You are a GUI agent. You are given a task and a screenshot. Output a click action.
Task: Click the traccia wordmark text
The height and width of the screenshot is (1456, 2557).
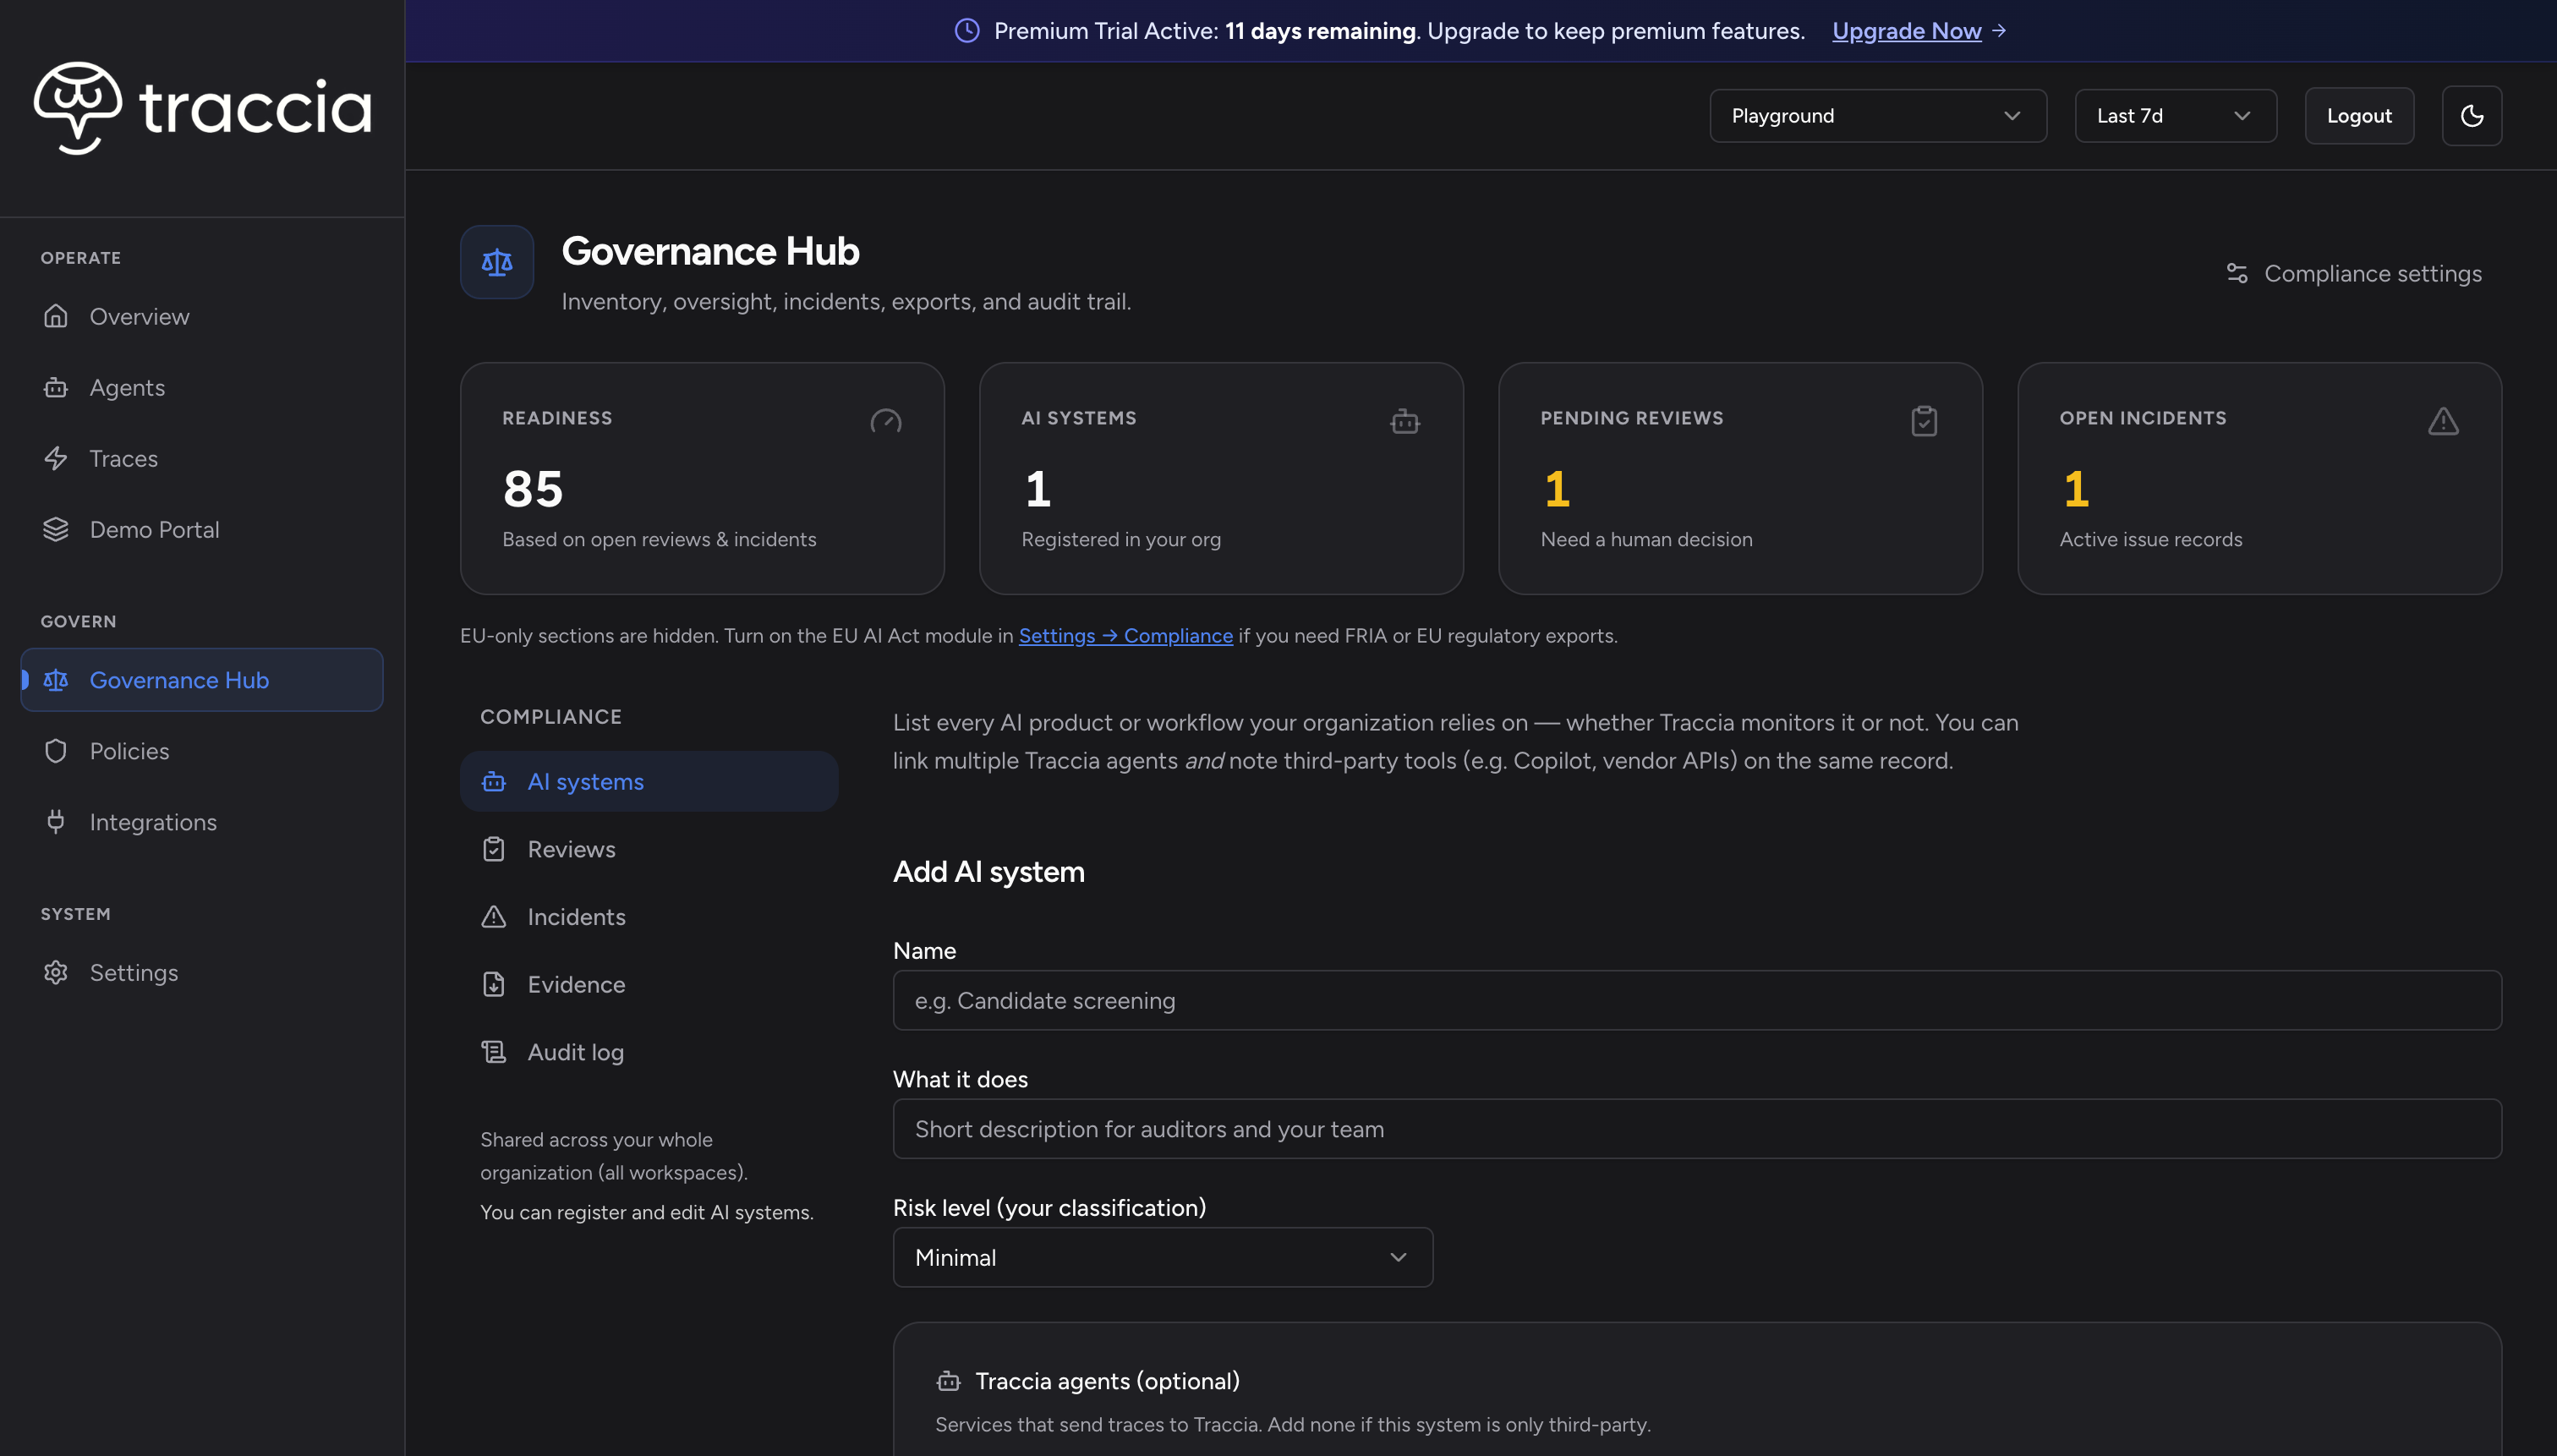click(256, 106)
